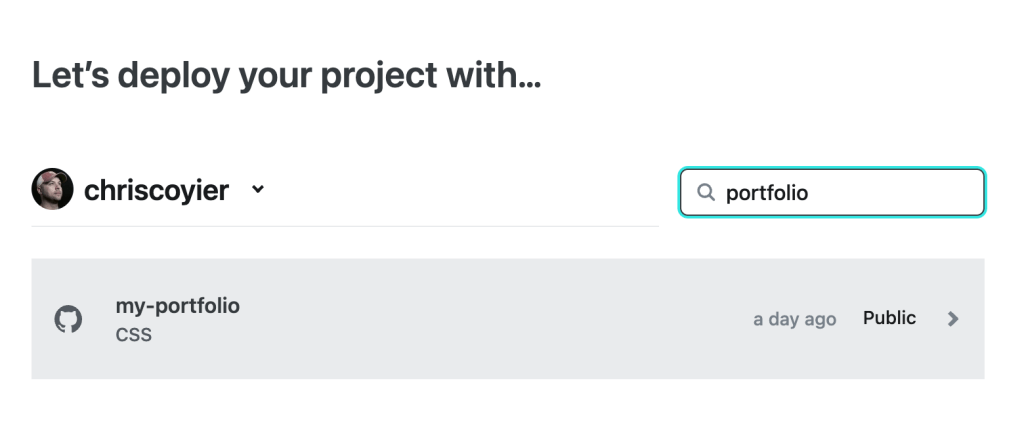Image resolution: width=1024 pixels, height=433 pixels.
Task: Open the my-portfolio repository name
Action: 178,305
